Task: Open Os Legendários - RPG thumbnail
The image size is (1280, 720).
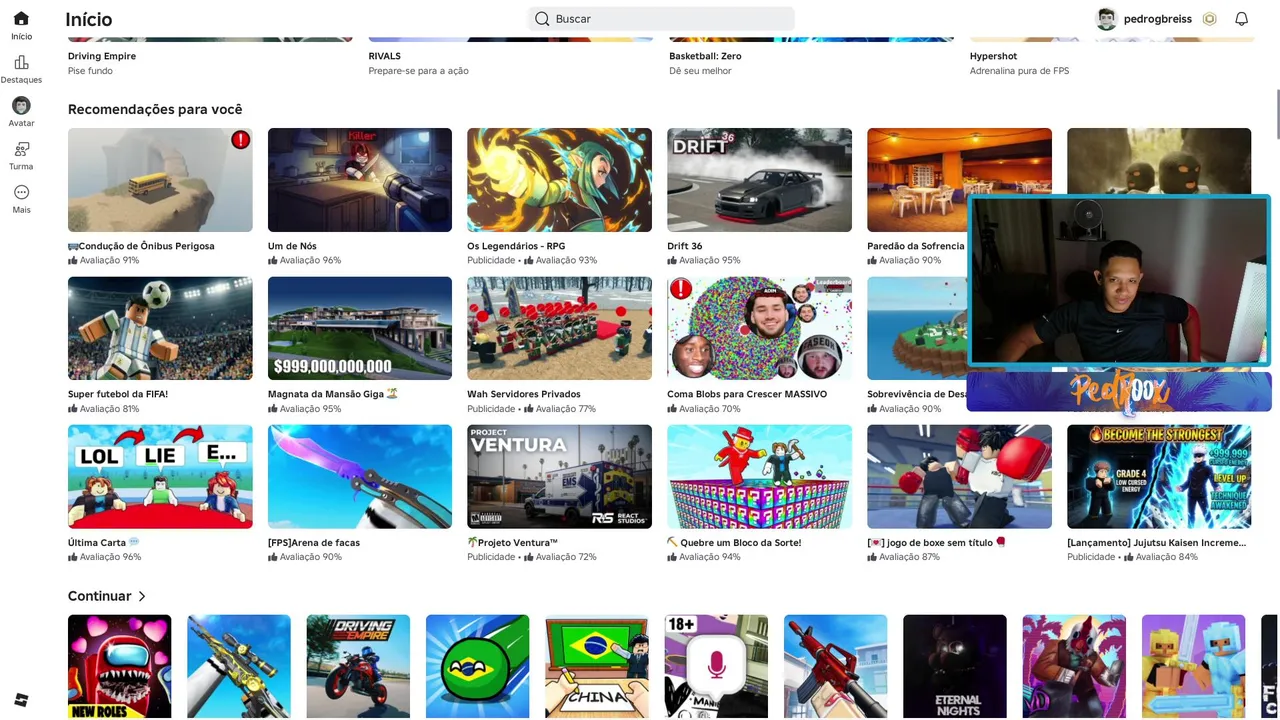Action: click(559, 180)
